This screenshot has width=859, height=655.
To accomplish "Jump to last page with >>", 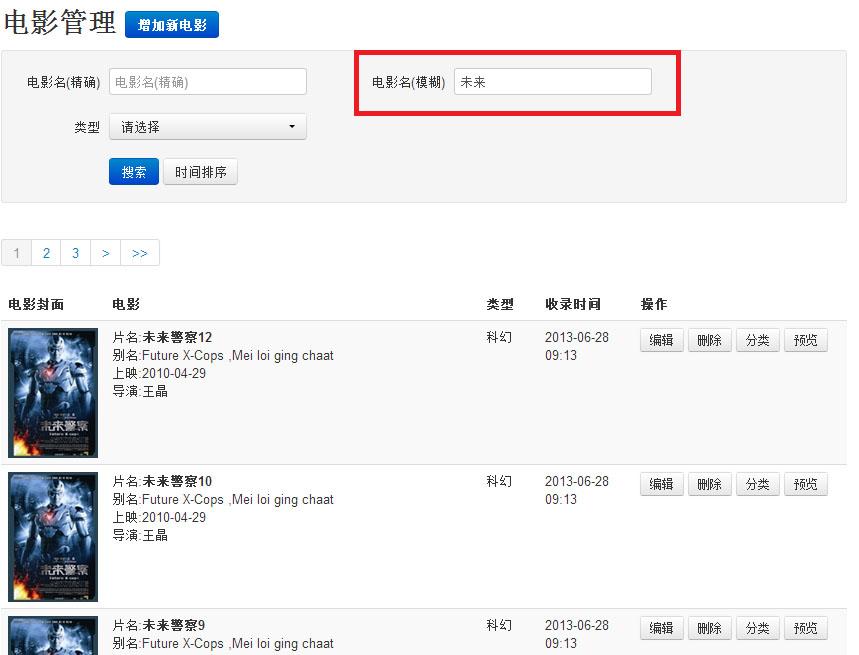I will click(x=140, y=253).
